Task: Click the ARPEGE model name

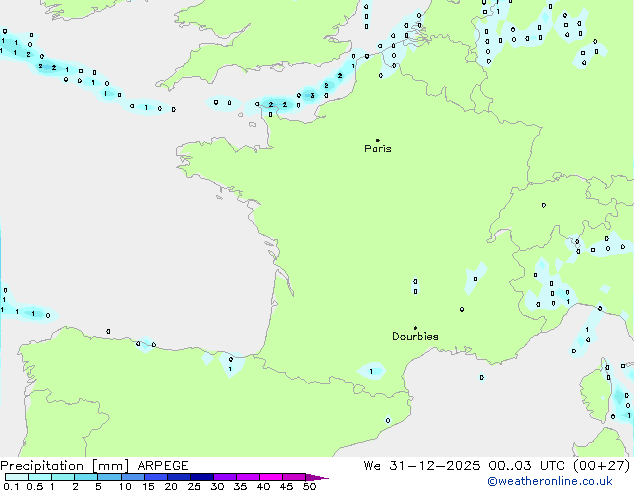Action: (163, 466)
